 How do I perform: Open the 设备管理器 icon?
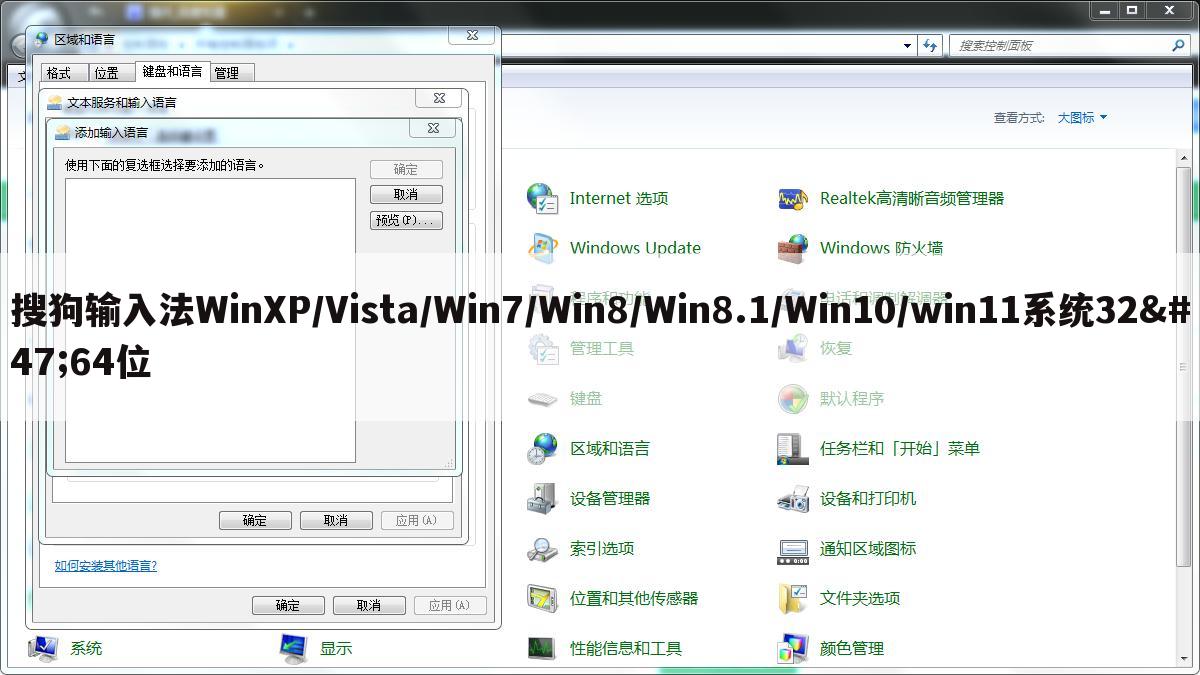[x=542, y=498]
